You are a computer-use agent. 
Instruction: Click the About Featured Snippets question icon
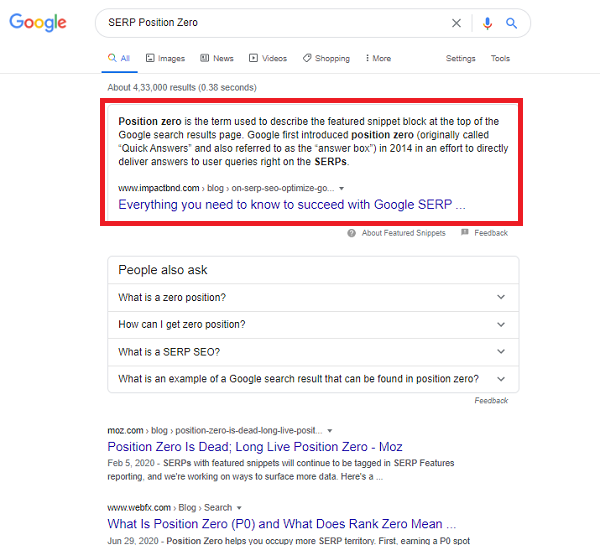pyautogui.click(x=351, y=233)
